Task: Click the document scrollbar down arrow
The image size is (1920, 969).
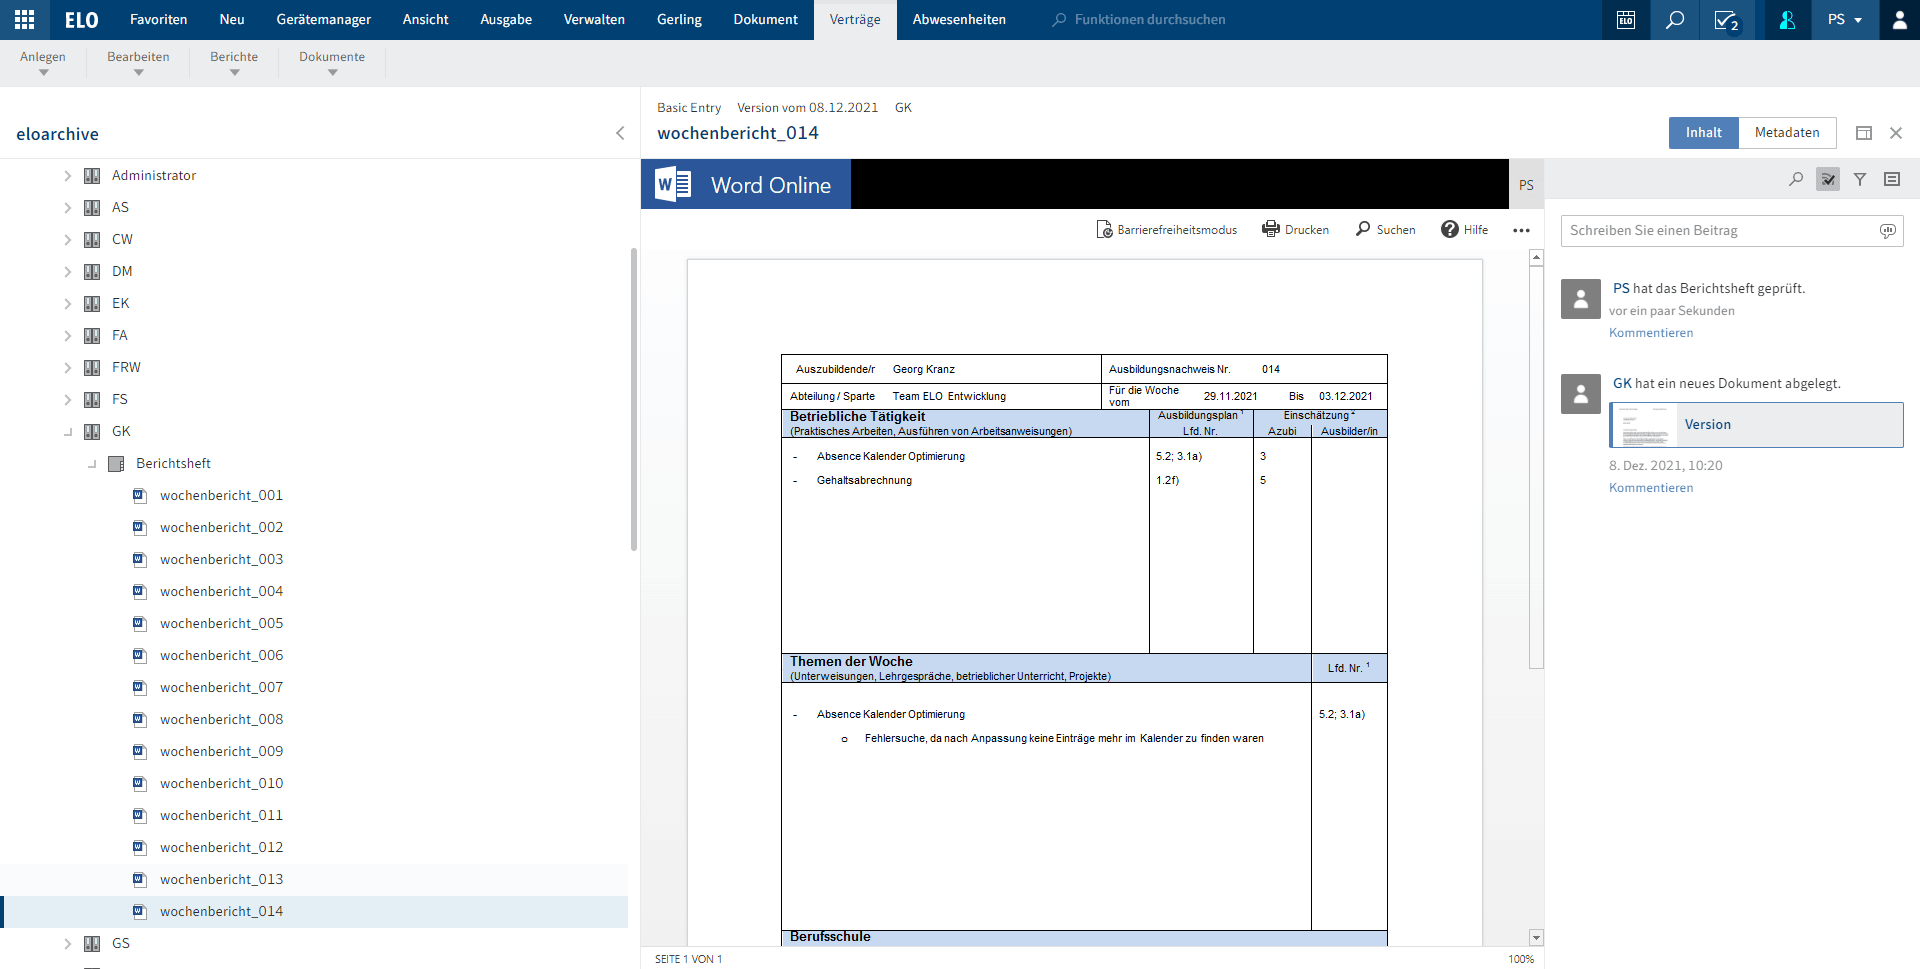Action: [x=1537, y=938]
